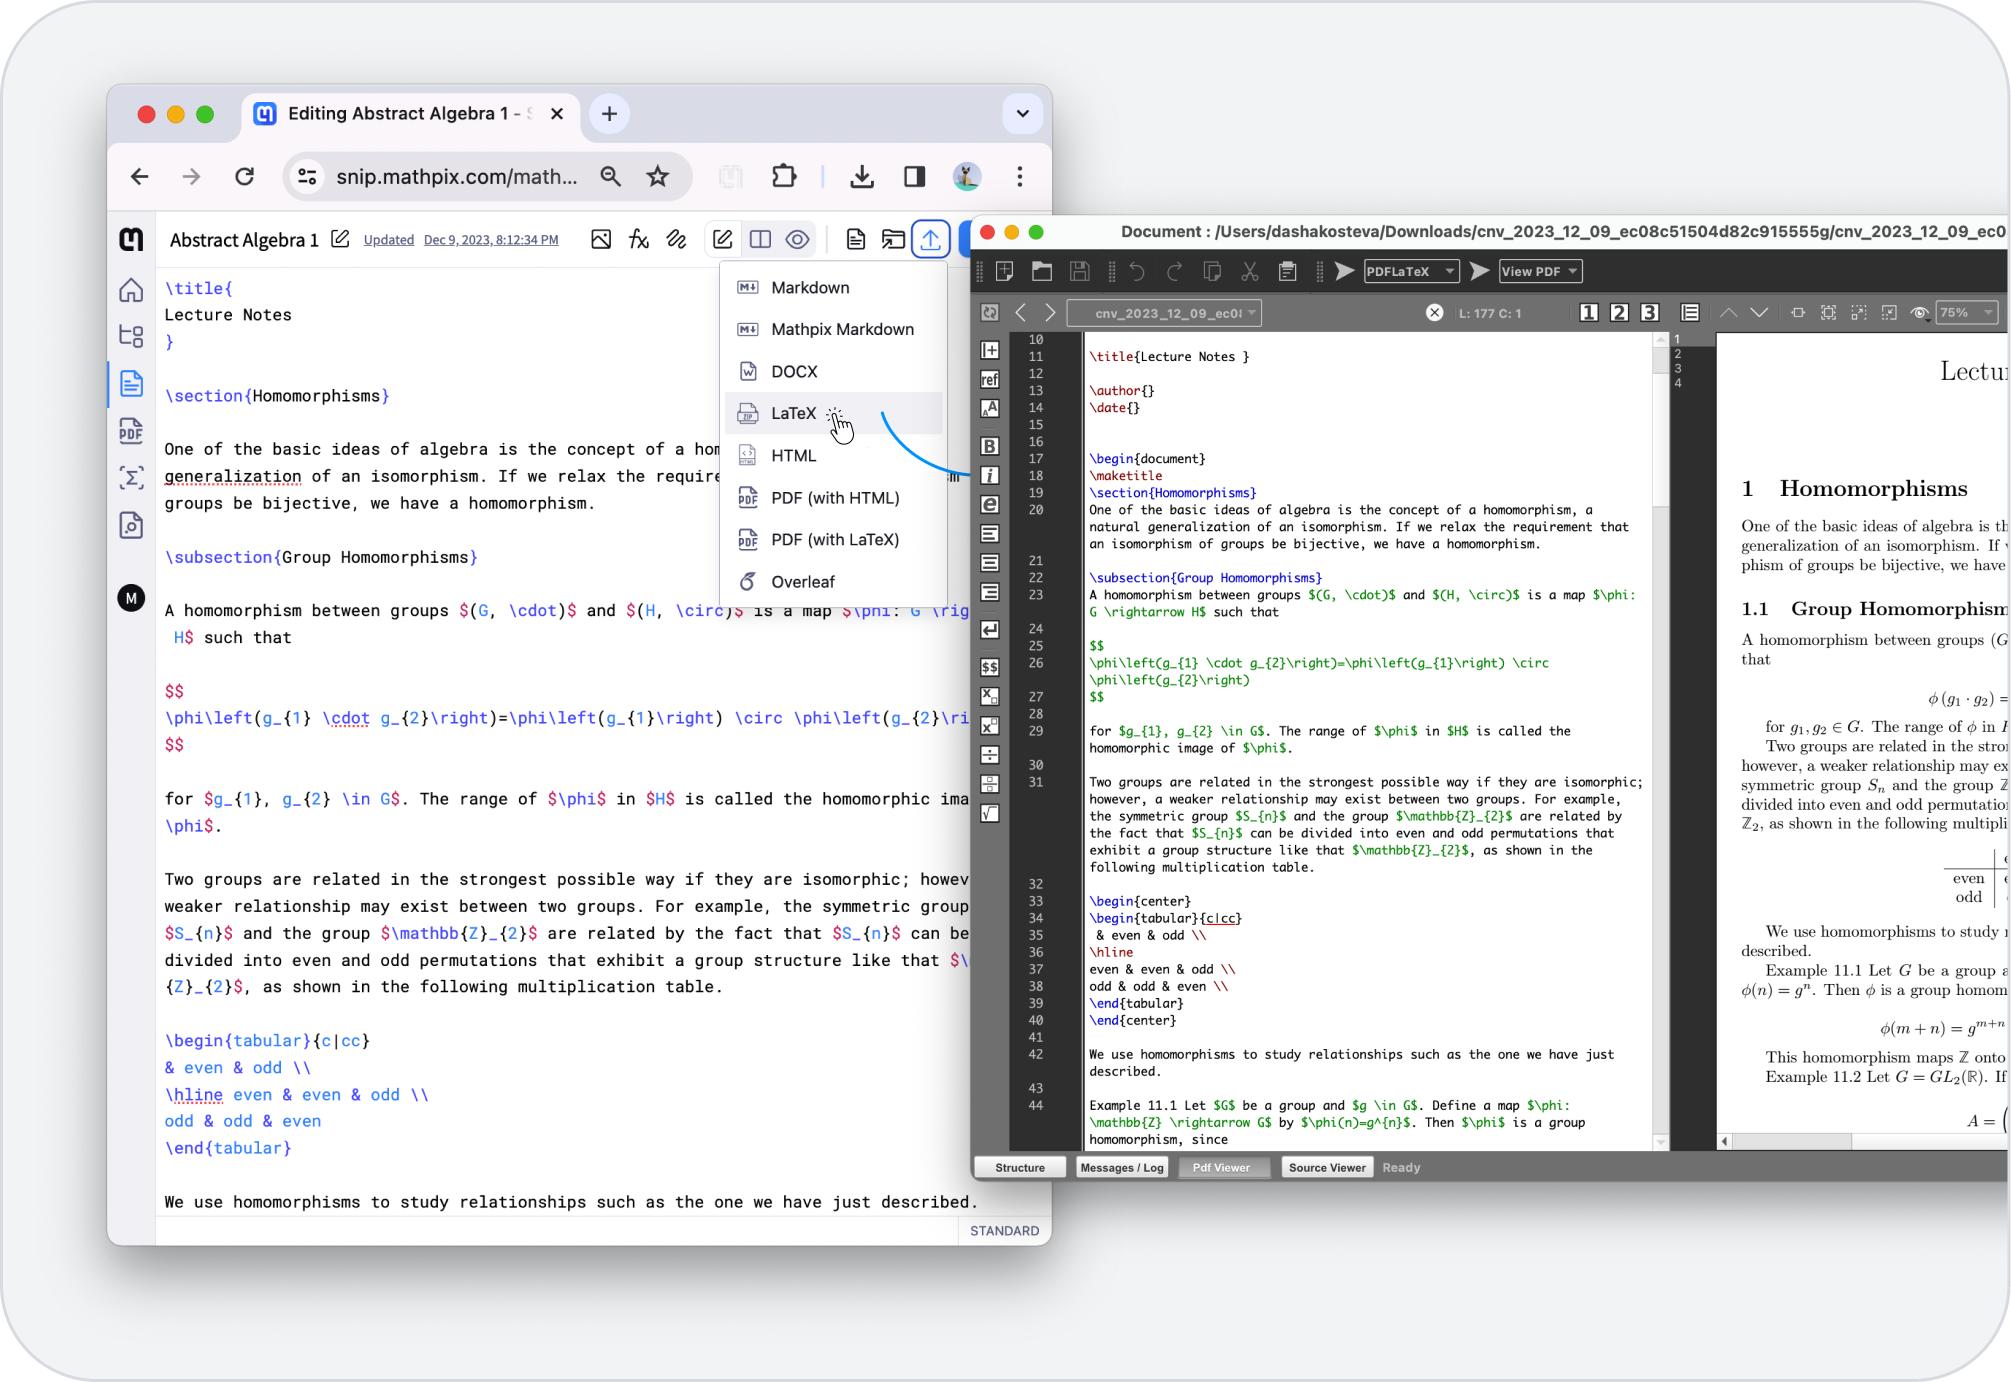
Task: Toggle the preview eye icon in Mathpix toolbar
Action: point(797,239)
